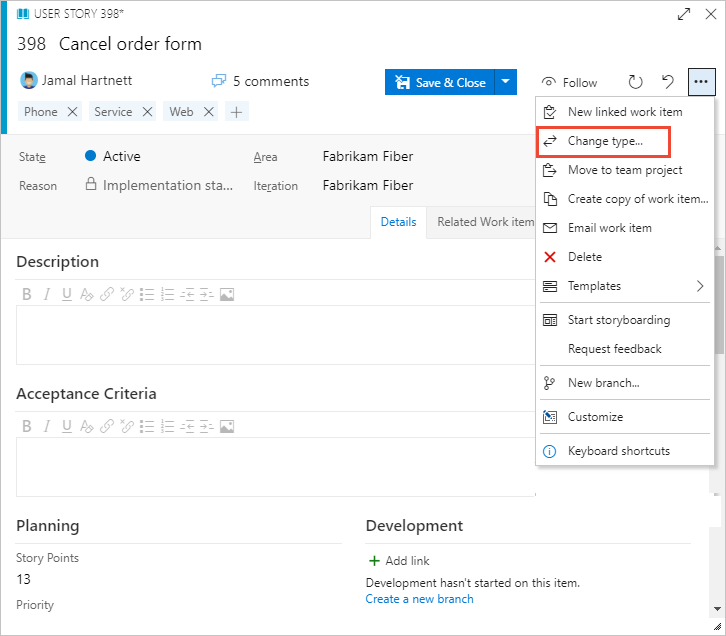
Task: Toggle Follow on this work item
Action: [569, 82]
